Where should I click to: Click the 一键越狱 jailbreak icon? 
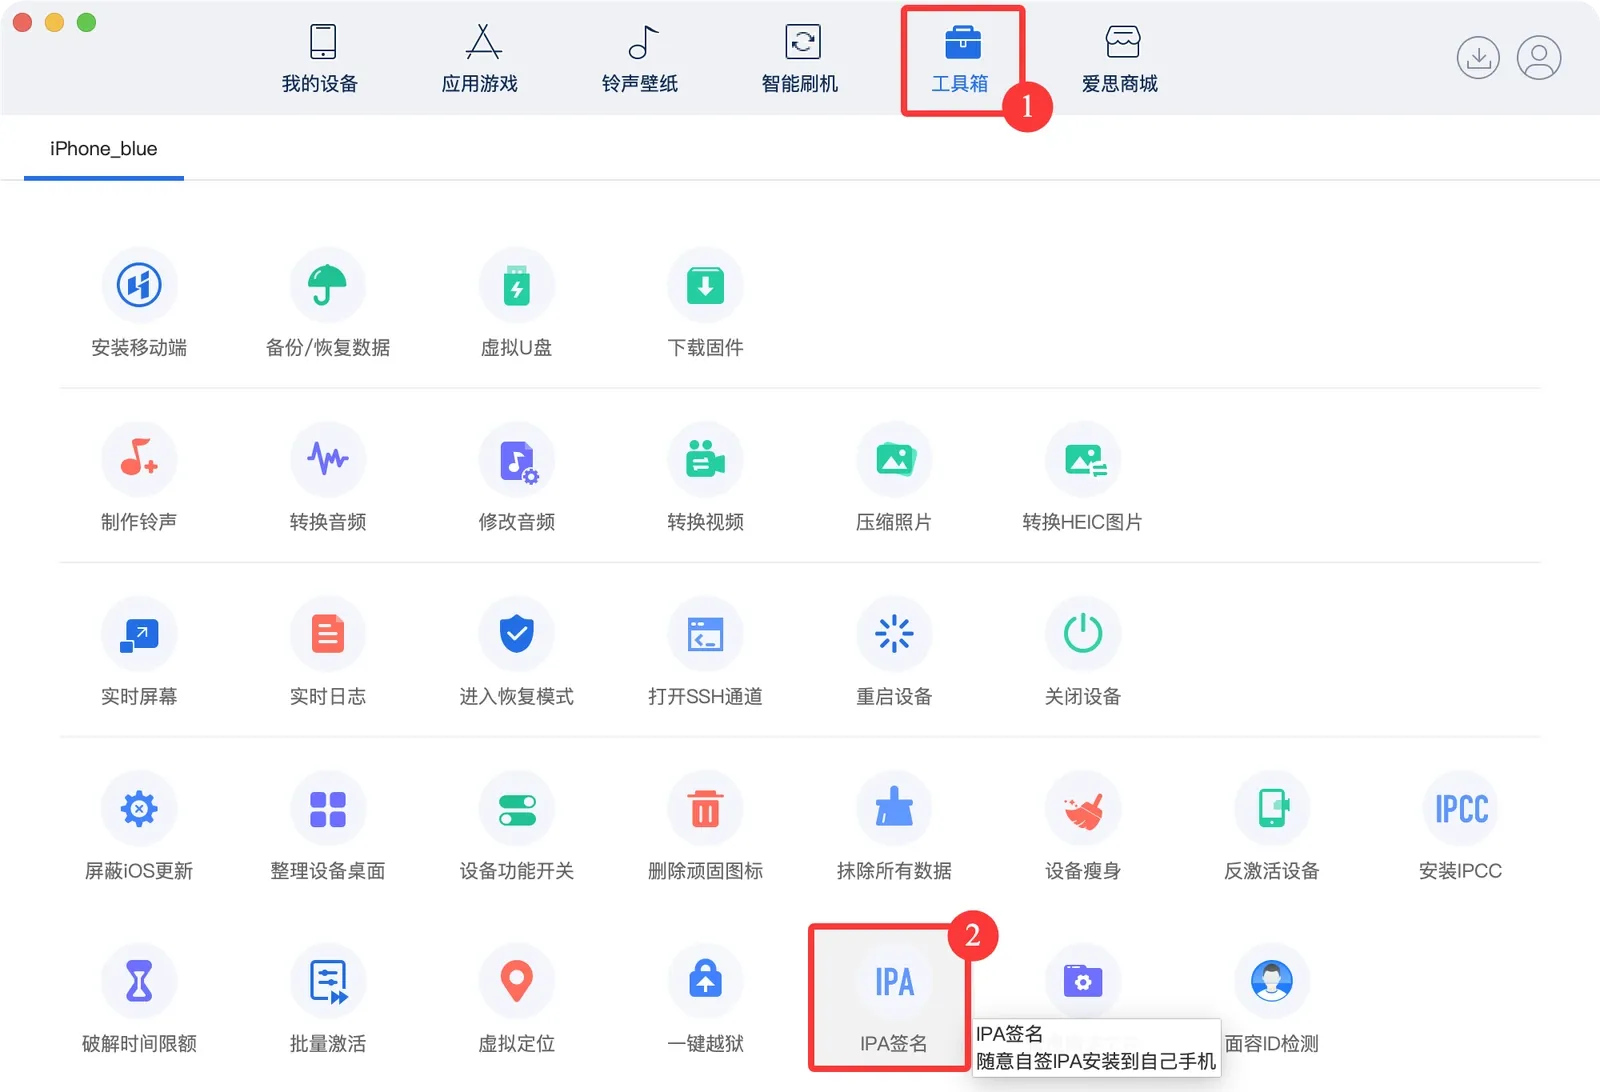click(705, 981)
